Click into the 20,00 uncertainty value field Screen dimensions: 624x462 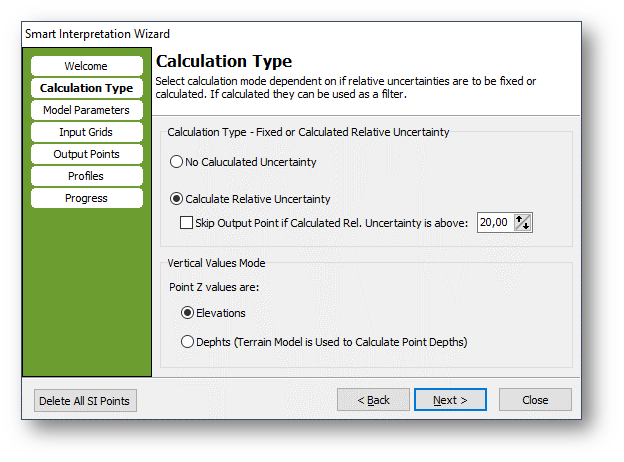[495, 222]
